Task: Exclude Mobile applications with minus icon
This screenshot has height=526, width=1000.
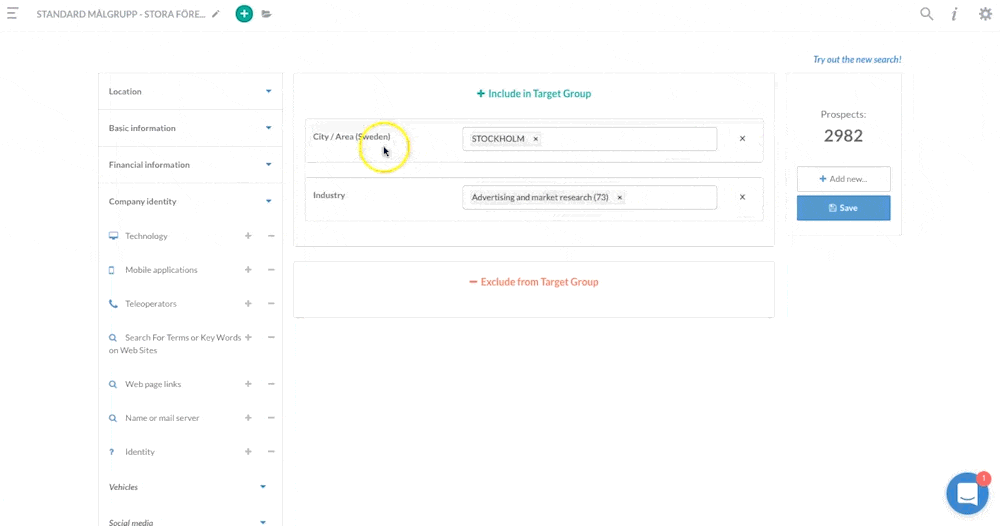Action: point(271,270)
